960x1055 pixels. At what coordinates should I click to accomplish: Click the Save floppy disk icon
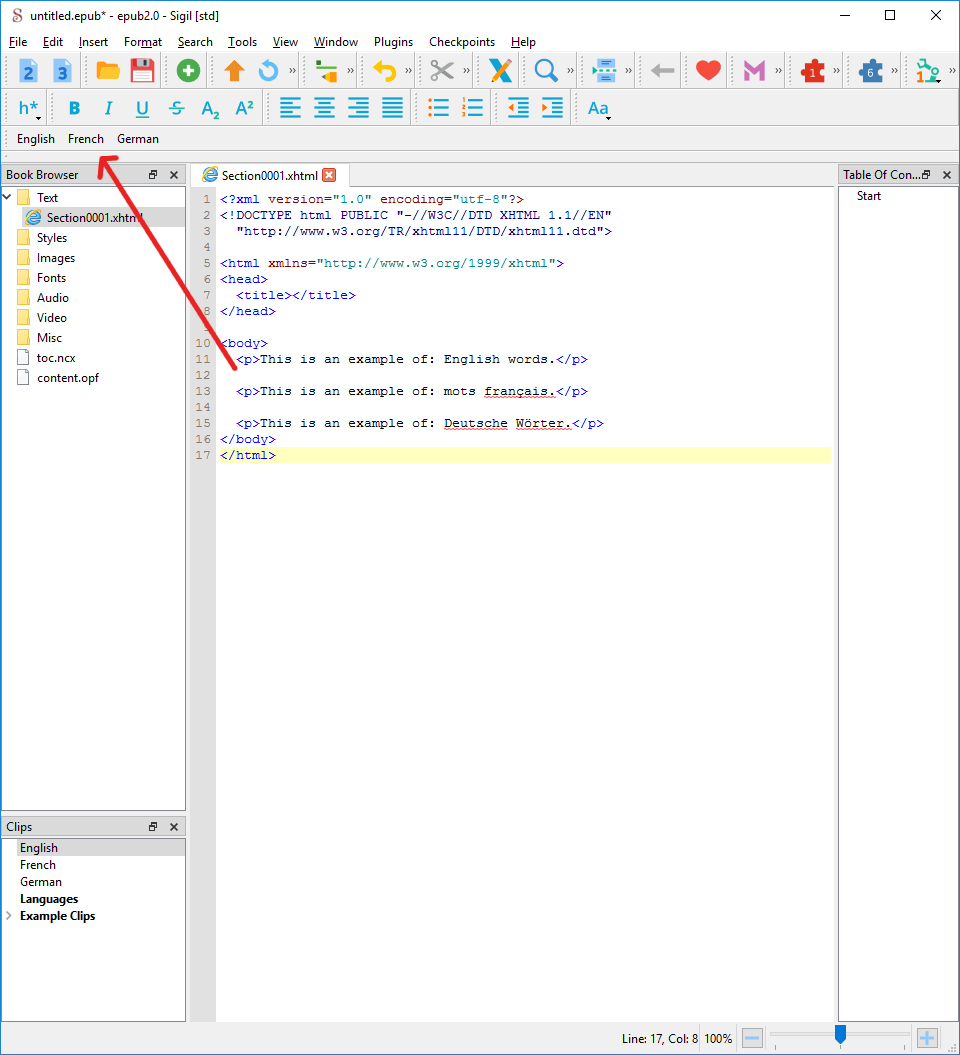(x=142, y=71)
